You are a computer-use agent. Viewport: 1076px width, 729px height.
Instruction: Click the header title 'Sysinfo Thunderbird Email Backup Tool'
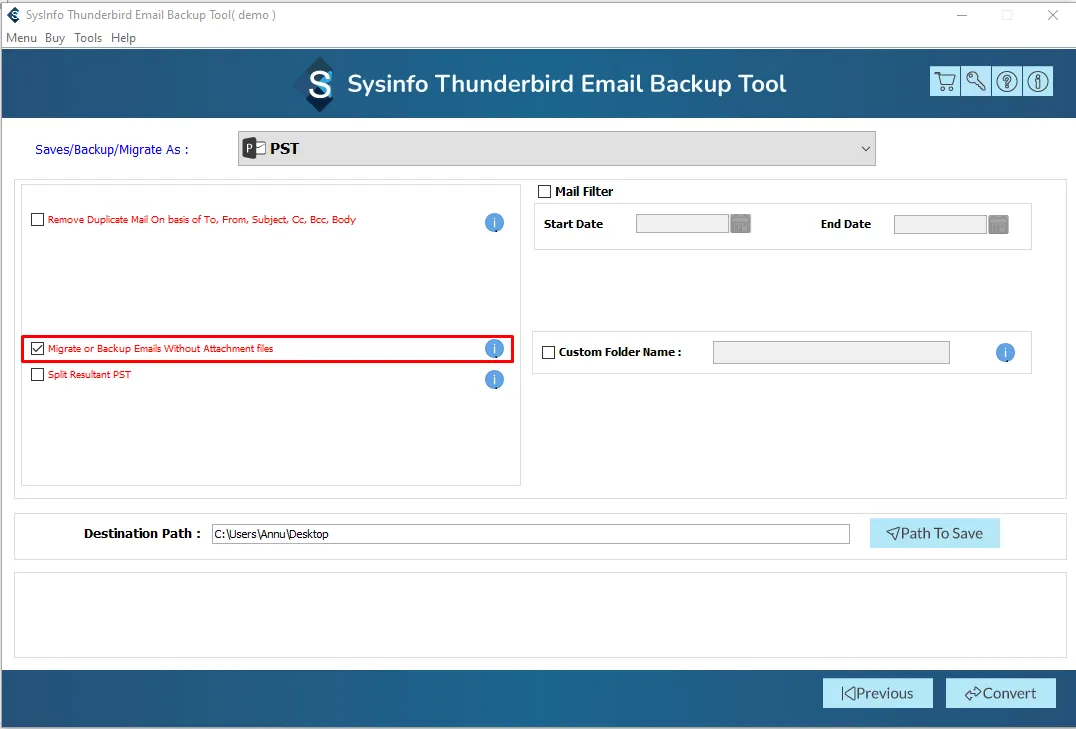click(x=567, y=84)
